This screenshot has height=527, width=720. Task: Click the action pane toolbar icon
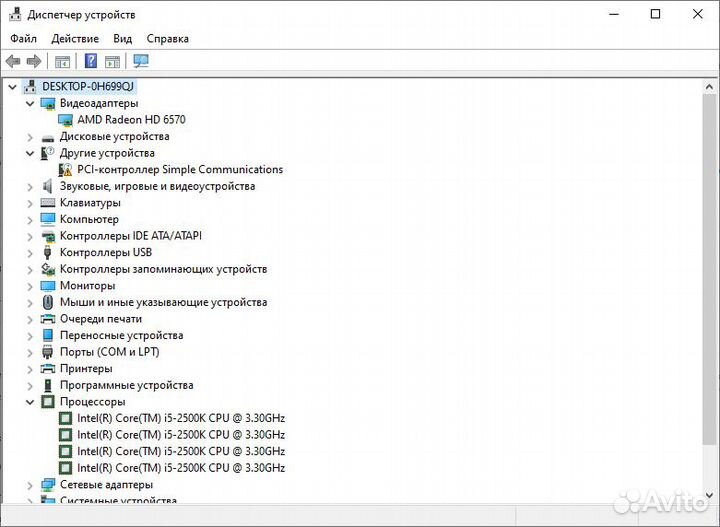click(112, 61)
